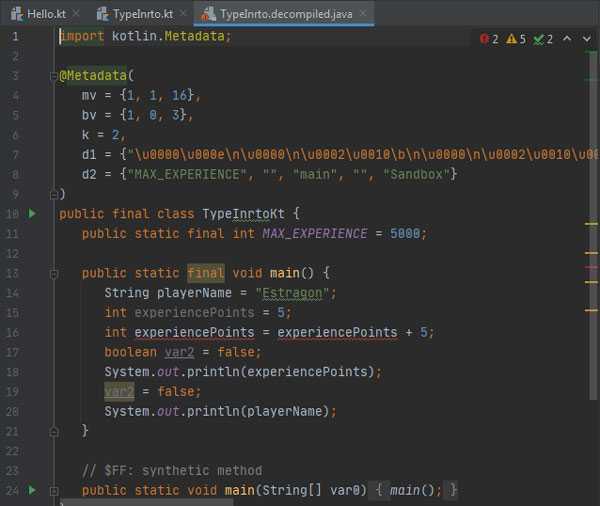Screen dimensions: 600x506
Task: Close the Hello.kt tab
Action: (76, 13)
